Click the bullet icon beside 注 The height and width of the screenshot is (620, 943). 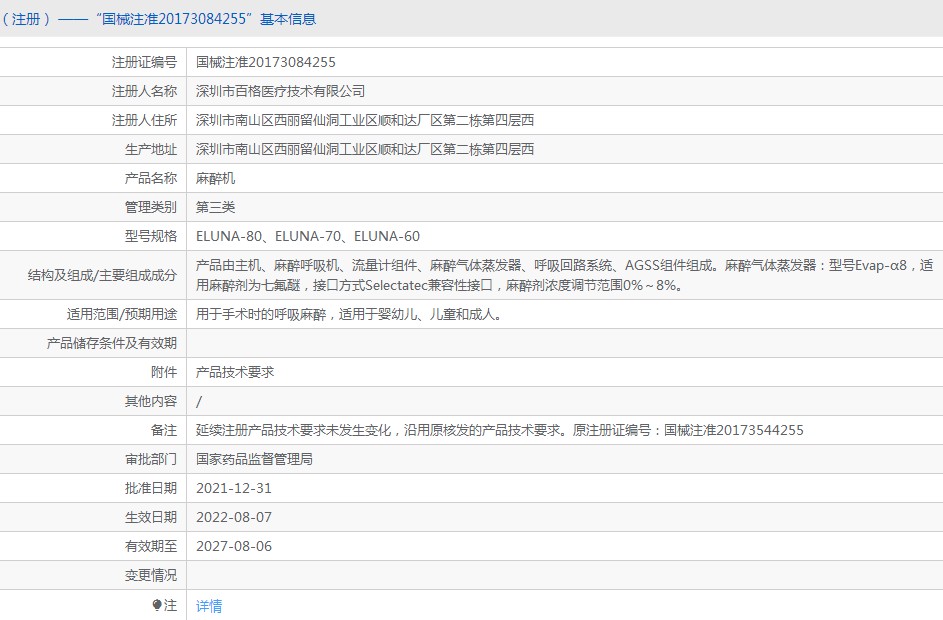[156, 606]
